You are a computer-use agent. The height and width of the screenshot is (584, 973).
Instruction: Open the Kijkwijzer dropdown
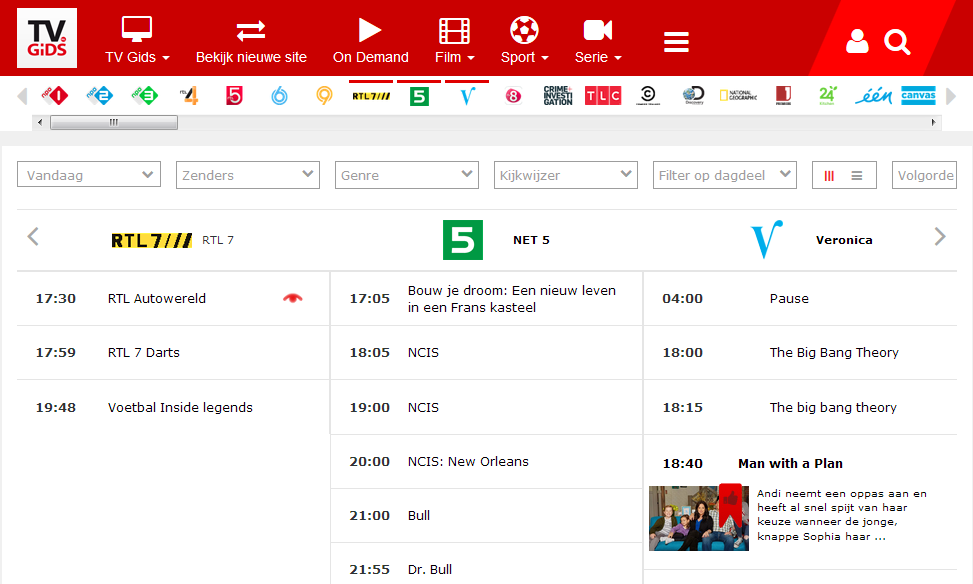(x=566, y=175)
